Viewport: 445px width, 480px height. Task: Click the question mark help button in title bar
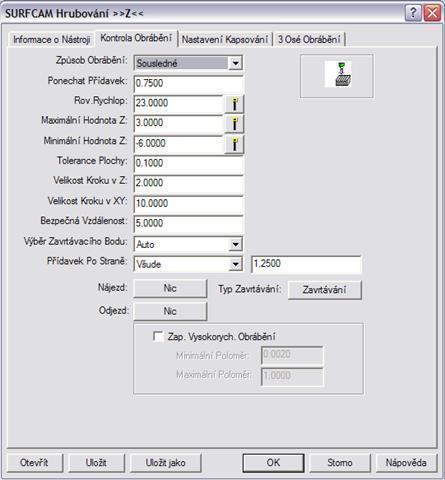coord(413,13)
